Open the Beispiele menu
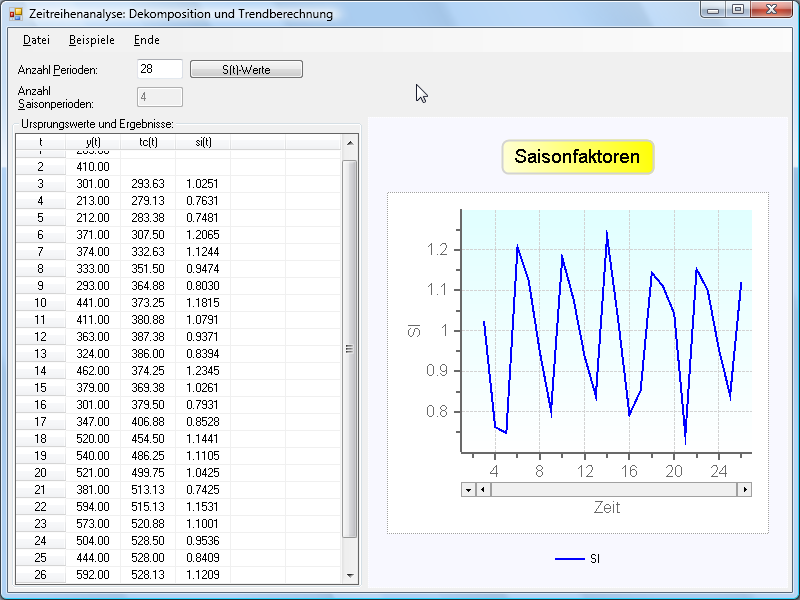The width and height of the screenshot is (800, 600). tap(91, 40)
